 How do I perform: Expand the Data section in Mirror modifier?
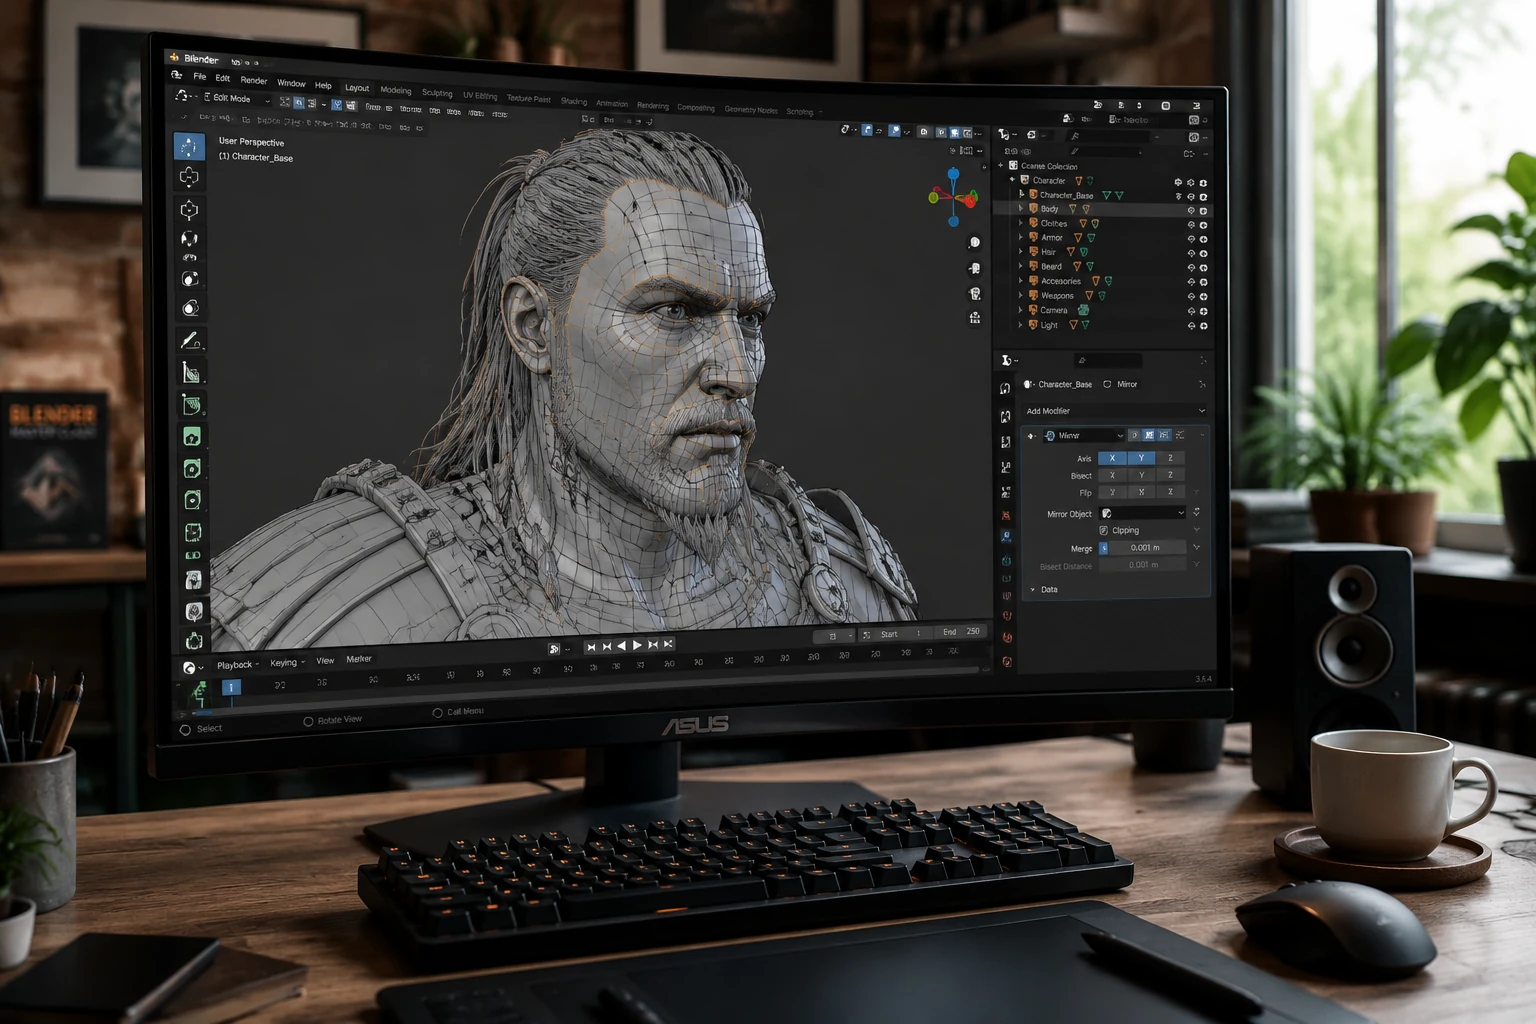[x=1033, y=590]
